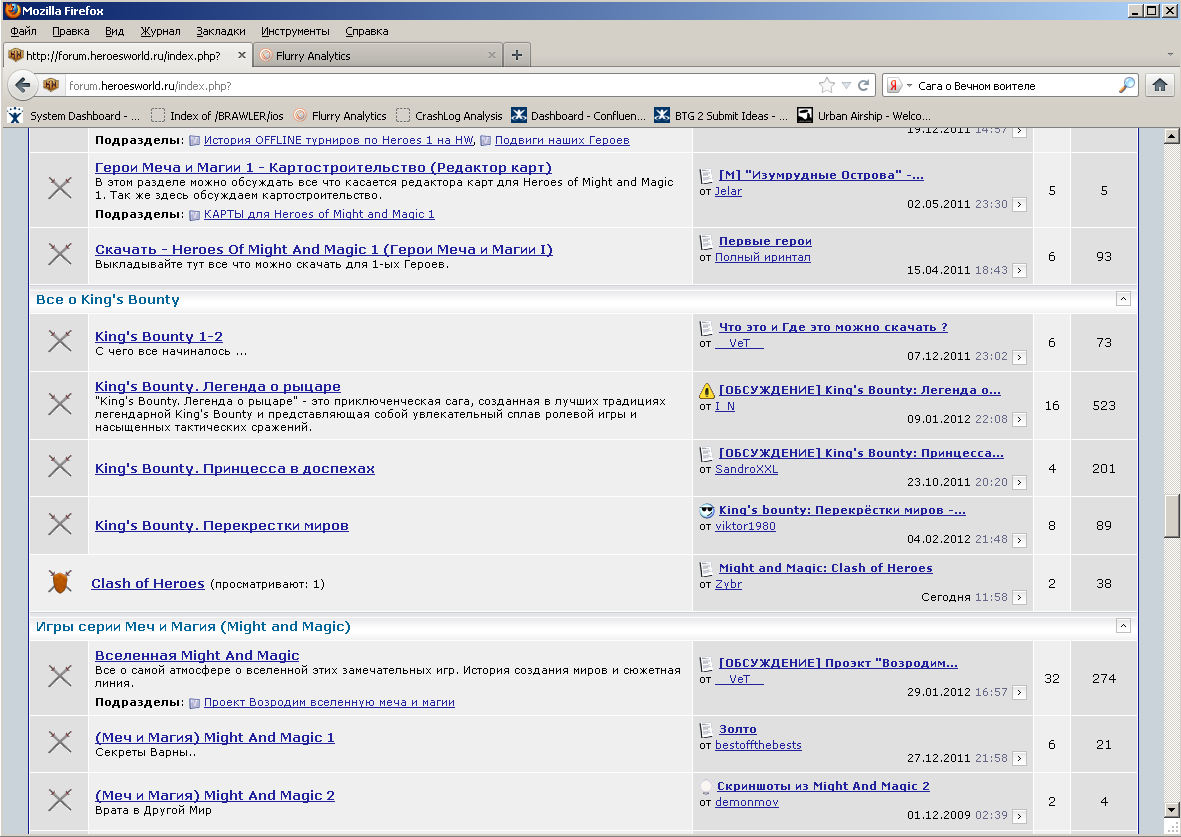Collapse the Все о King's Bounty category
This screenshot has height=837, width=1181.
(1123, 299)
